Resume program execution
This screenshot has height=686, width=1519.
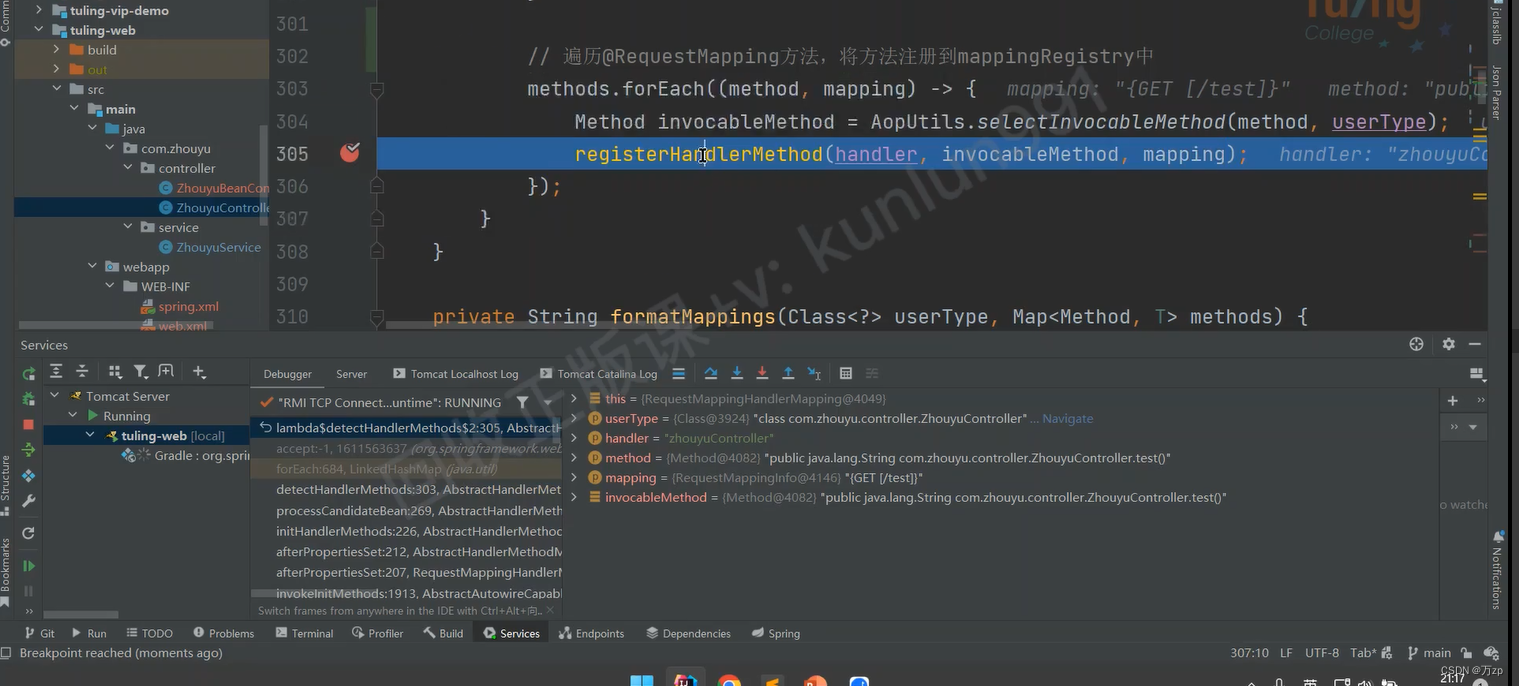pos(29,566)
